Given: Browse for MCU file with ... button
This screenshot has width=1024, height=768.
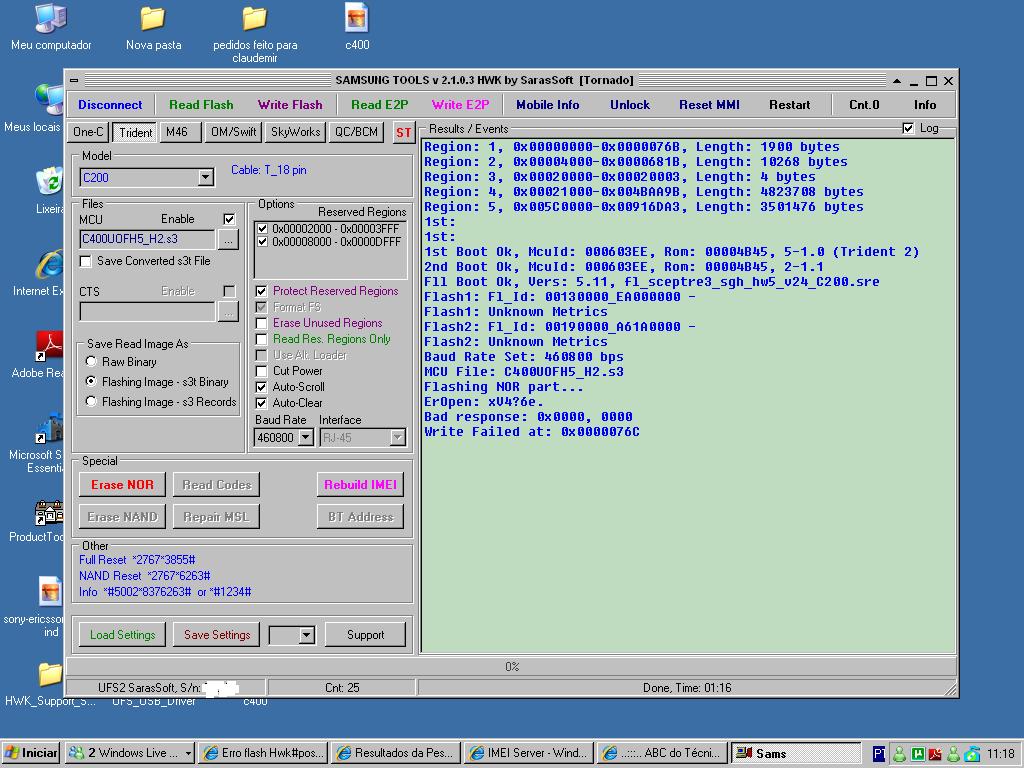Looking at the screenshot, I should click(x=228, y=240).
